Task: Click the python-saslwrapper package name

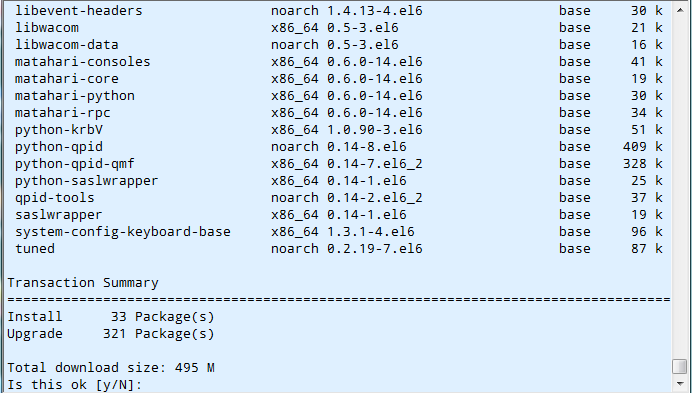Action: [86, 181]
